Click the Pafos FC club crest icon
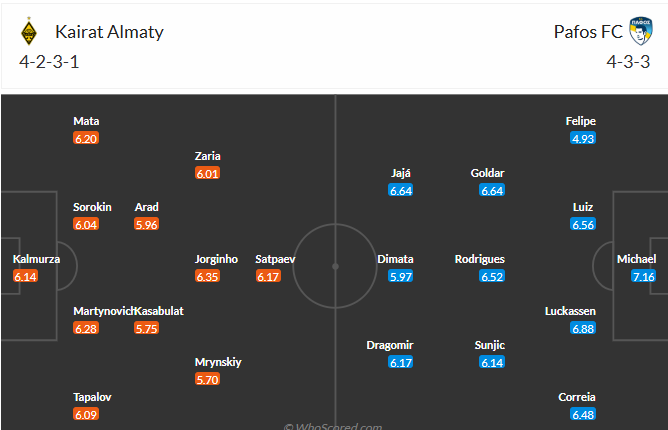 click(640, 32)
